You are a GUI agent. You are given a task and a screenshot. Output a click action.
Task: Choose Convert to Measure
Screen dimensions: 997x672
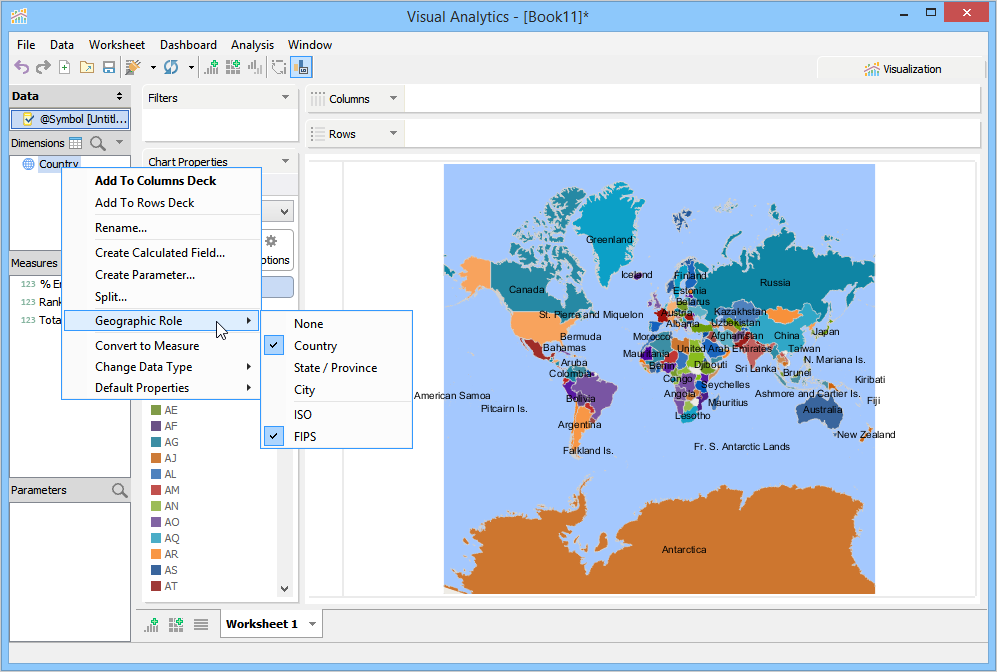[x=162, y=346]
